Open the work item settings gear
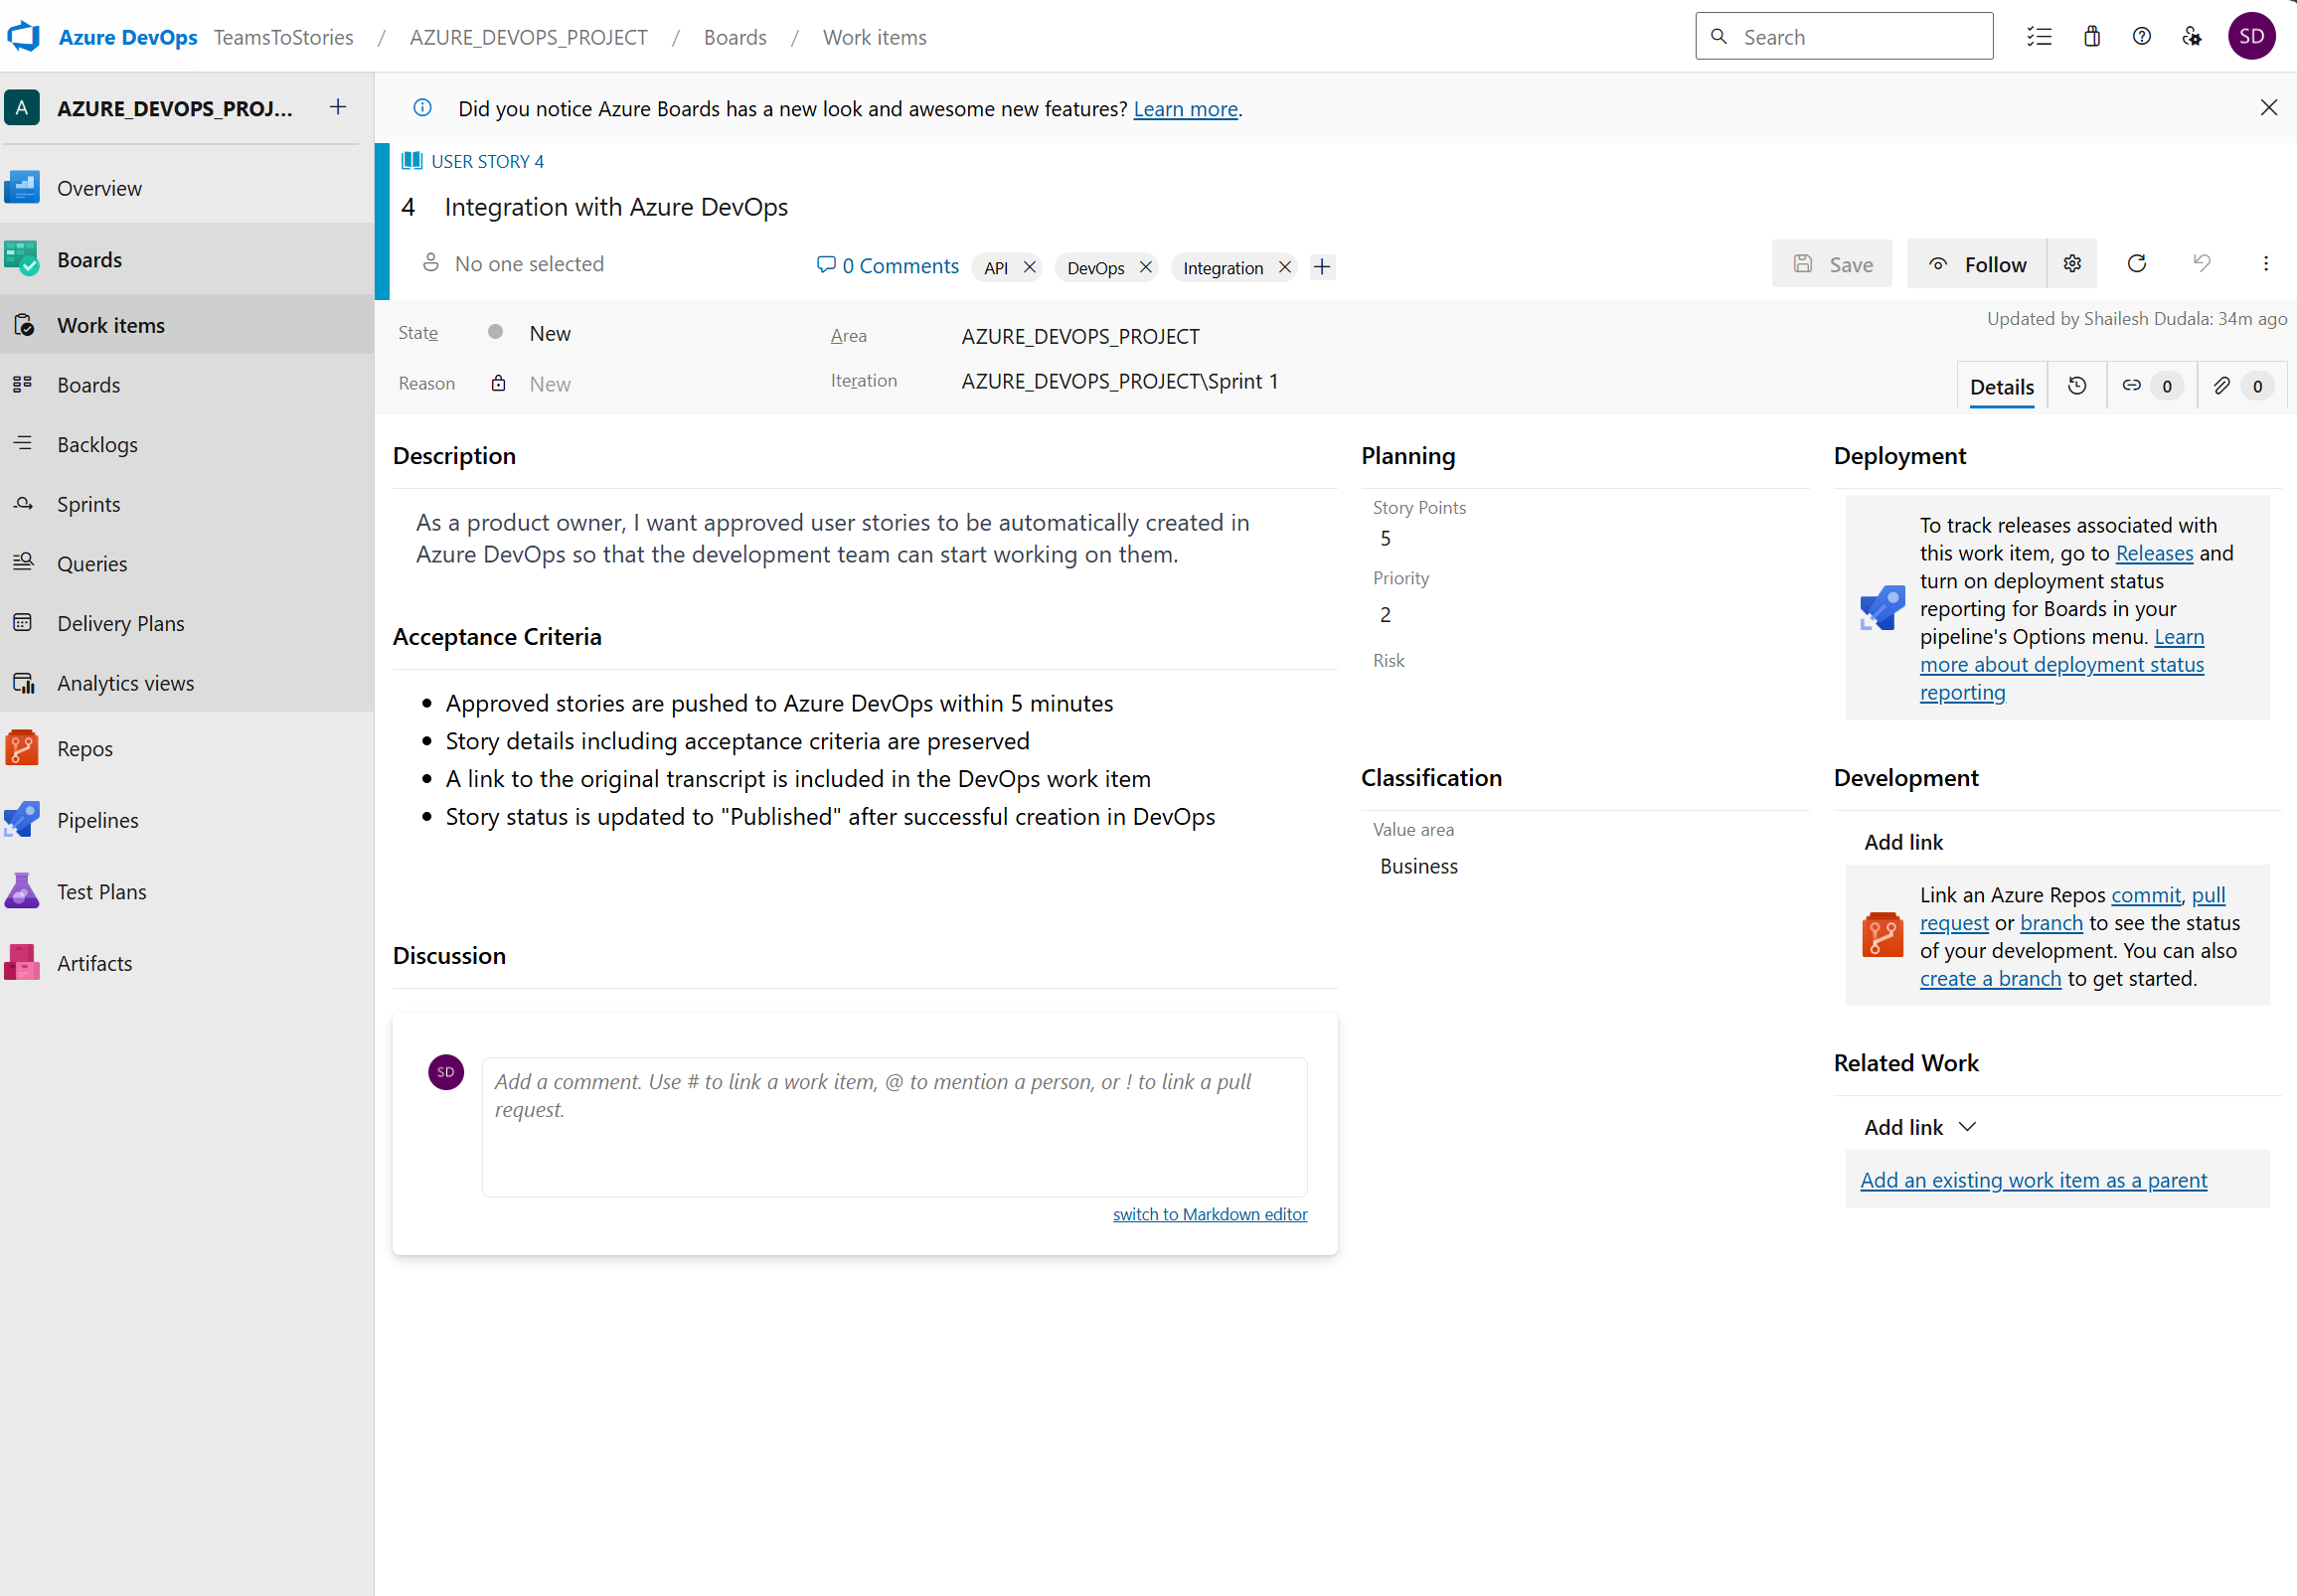This screenshot has width=2297, height=1596. point(2072,264)
